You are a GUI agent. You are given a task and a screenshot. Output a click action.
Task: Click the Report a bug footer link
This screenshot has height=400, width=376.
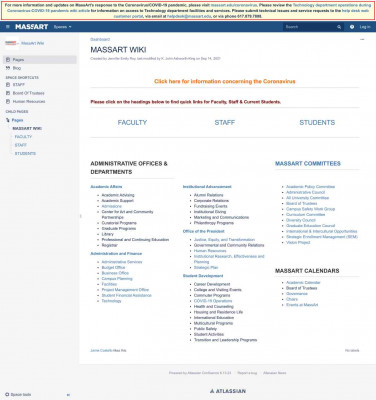click(247, 373)
